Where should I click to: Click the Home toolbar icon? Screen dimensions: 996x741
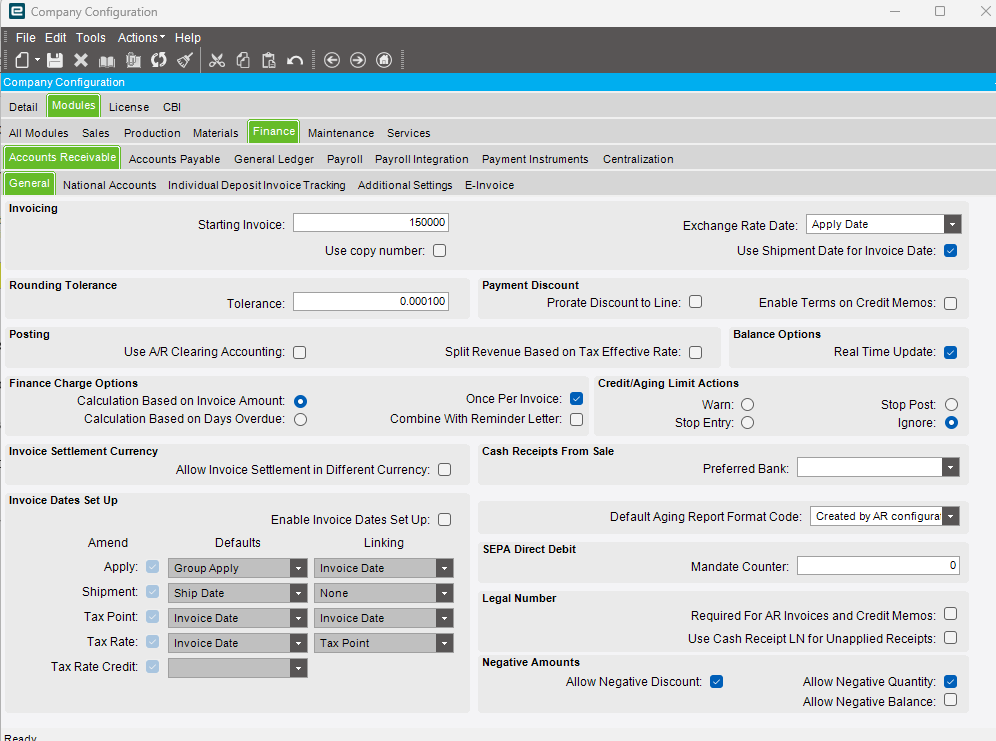tap(384, 60)
